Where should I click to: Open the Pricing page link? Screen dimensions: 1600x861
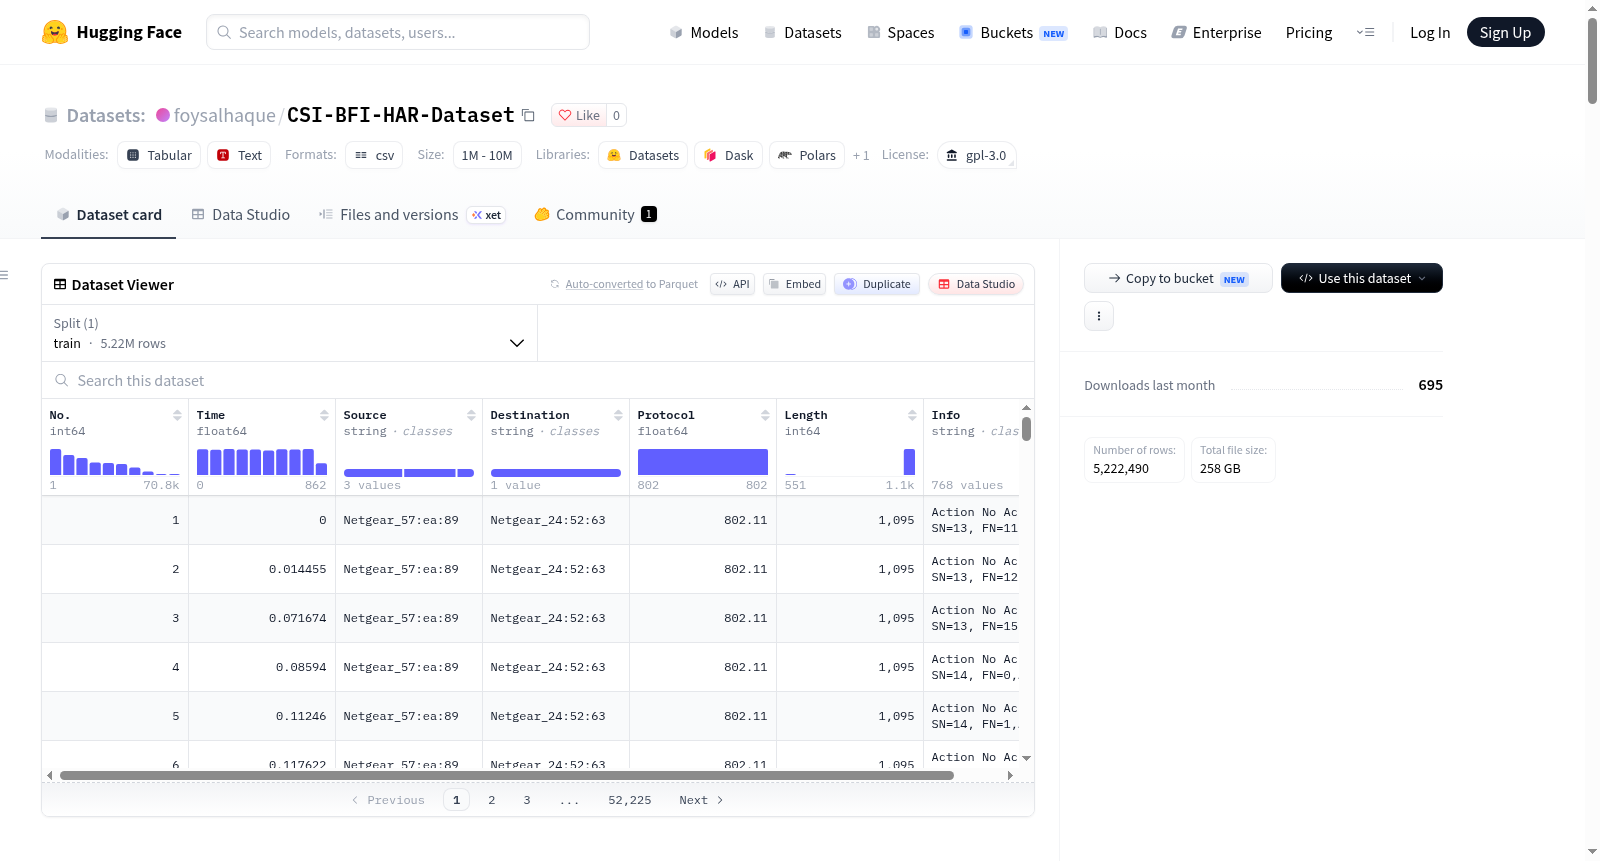click(1309, 33)
